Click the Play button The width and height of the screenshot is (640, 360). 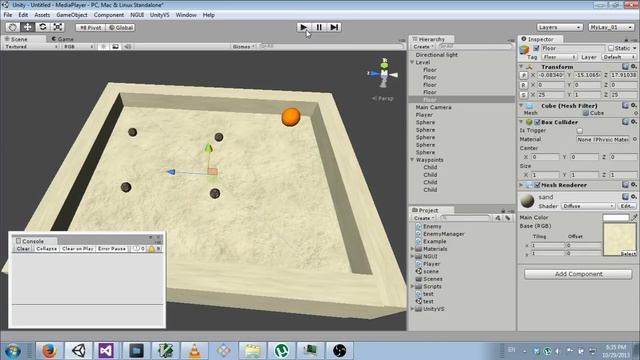304,27
